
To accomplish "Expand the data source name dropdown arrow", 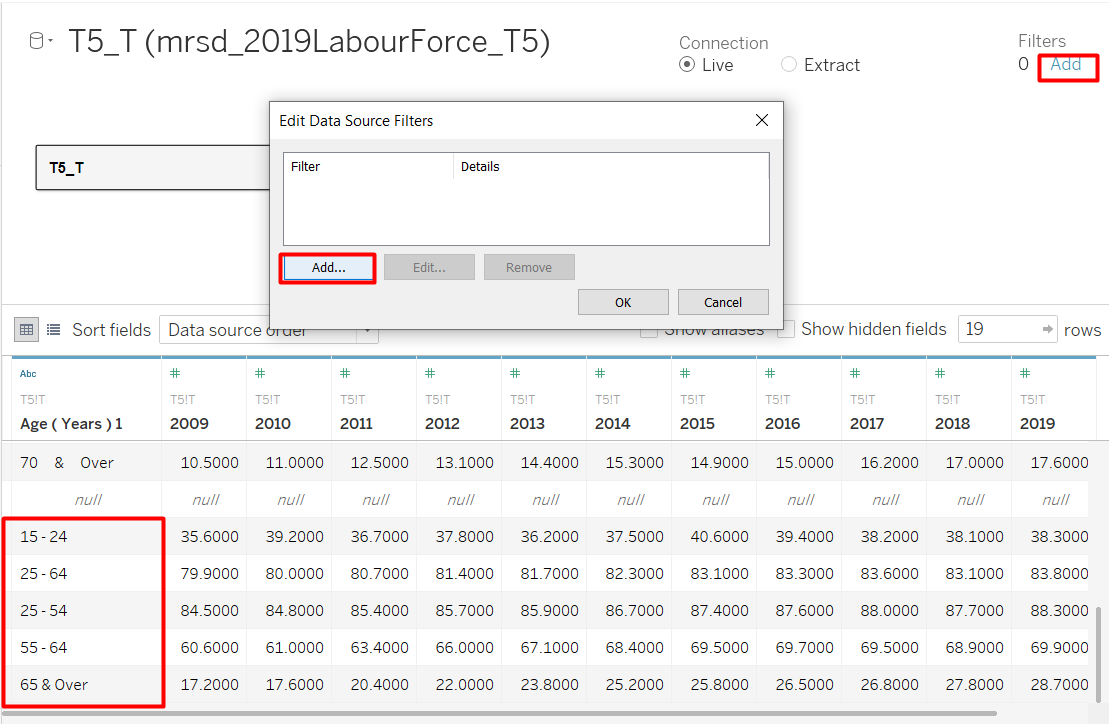I will (51, 42).
